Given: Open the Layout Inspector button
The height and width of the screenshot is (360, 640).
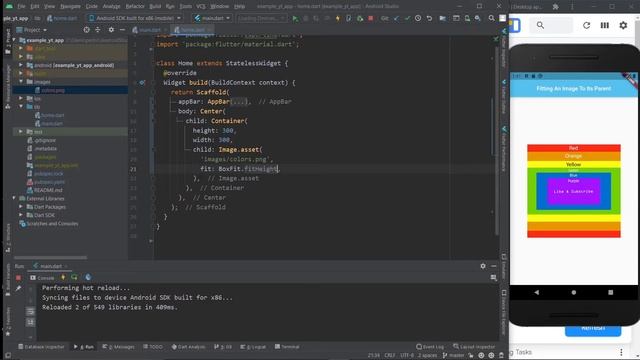Looking at the screenshot, I should (x=474, y=347).
